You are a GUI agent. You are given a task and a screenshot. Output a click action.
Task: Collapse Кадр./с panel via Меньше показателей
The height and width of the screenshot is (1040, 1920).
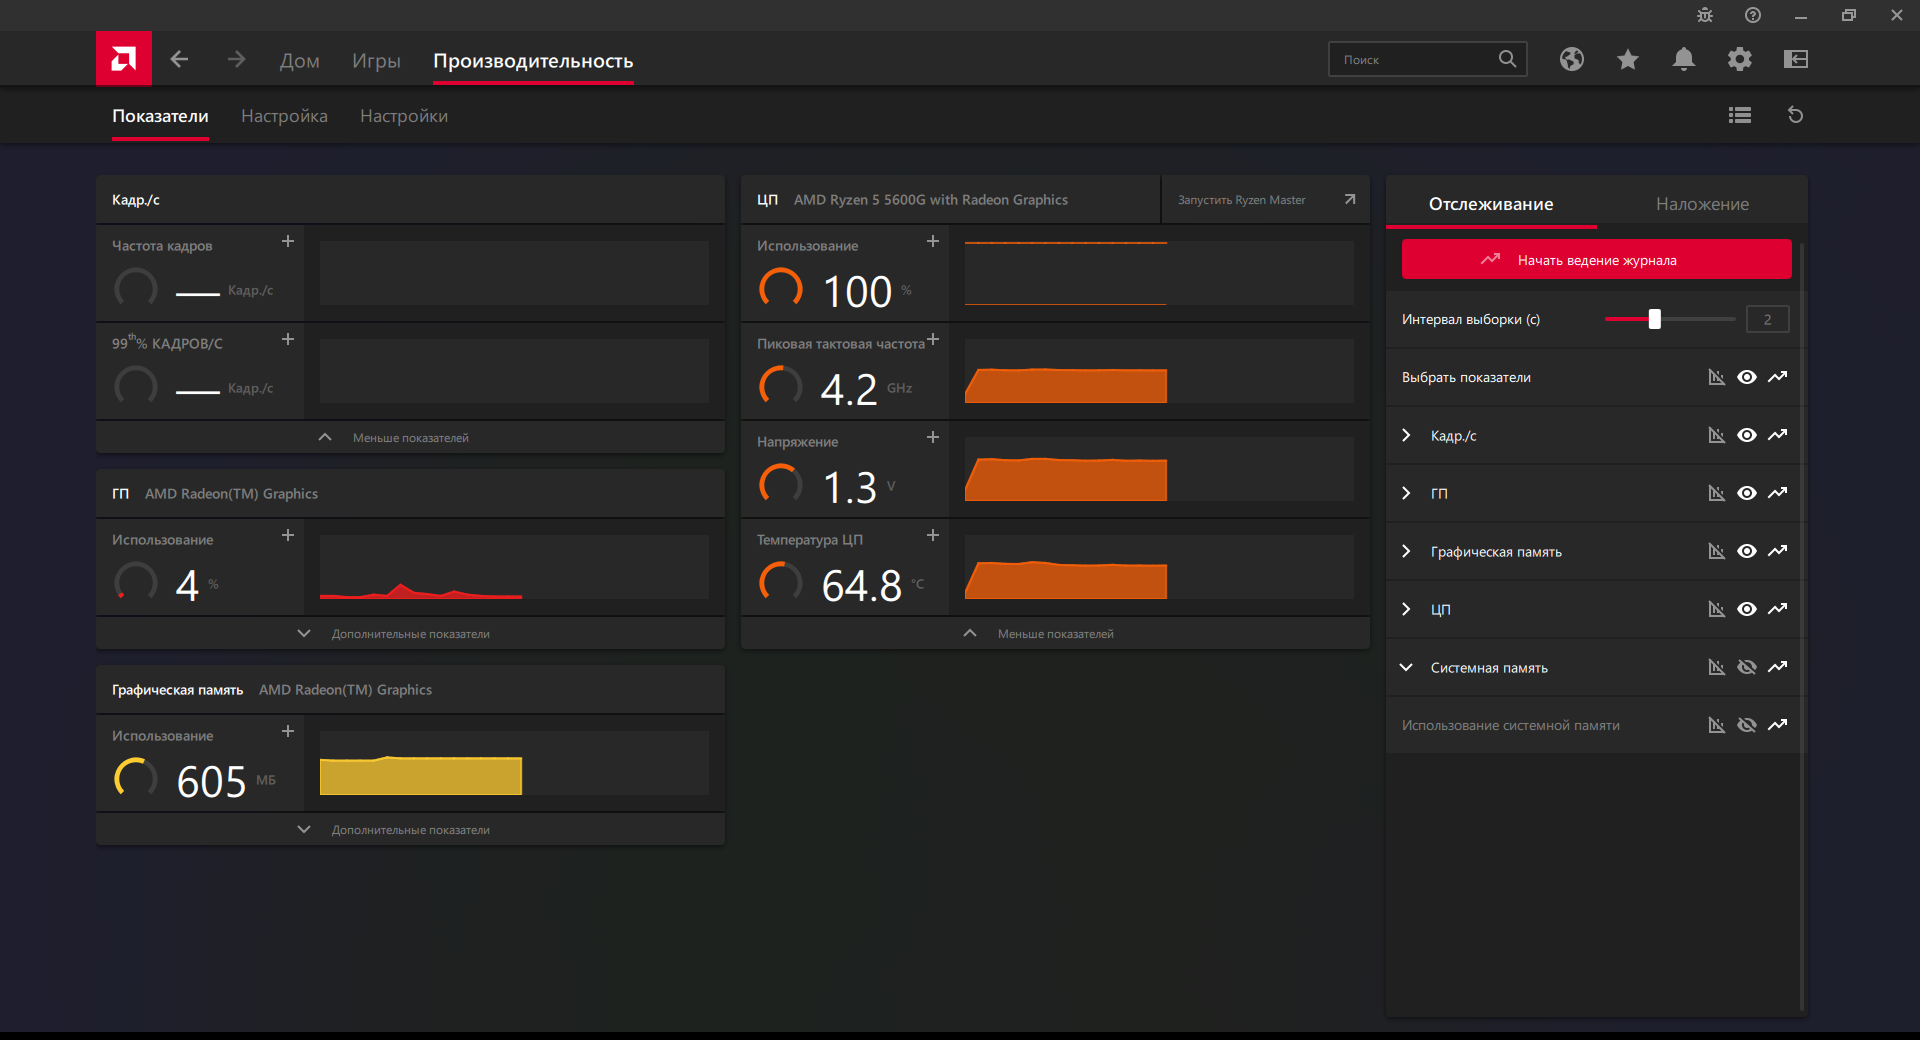tap(410, 437)
